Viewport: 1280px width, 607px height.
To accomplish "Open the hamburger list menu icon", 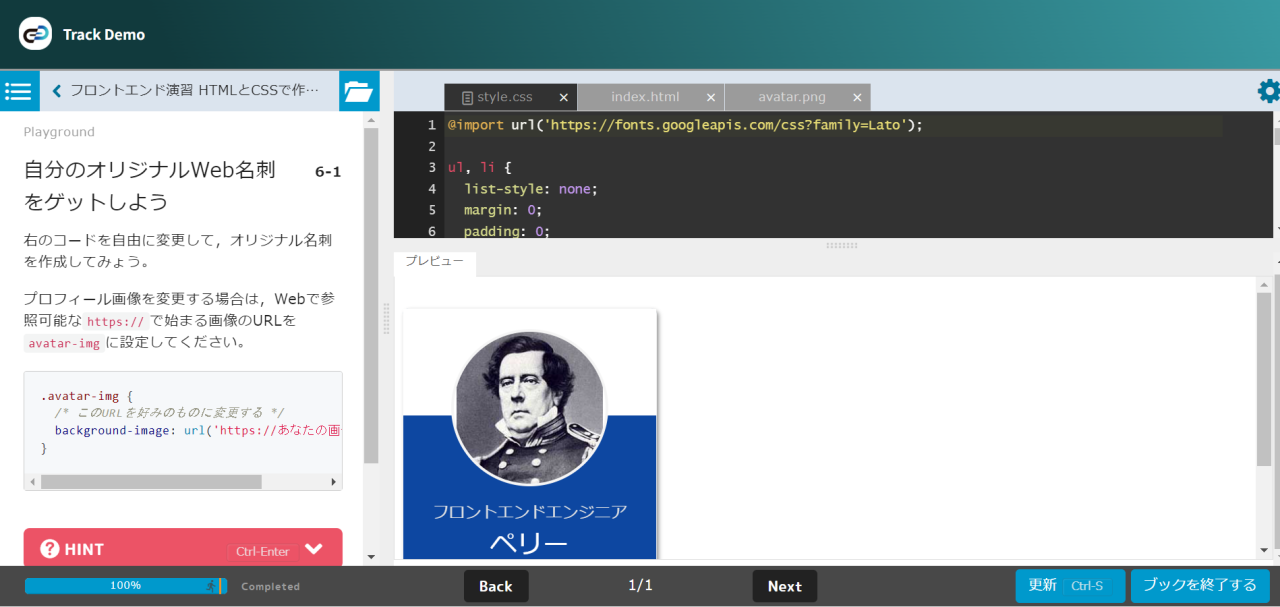I will click(19, 91).
